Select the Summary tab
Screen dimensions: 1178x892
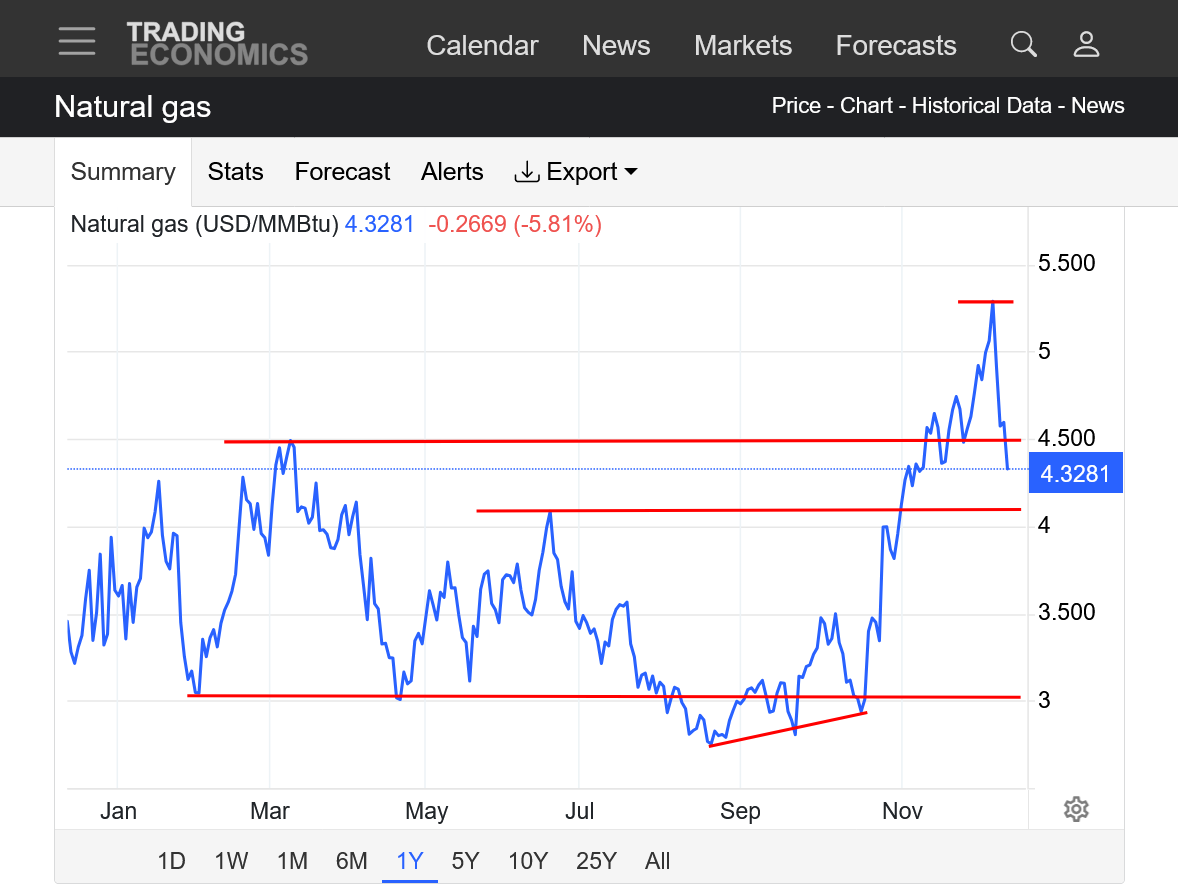(x=123, y=172)
